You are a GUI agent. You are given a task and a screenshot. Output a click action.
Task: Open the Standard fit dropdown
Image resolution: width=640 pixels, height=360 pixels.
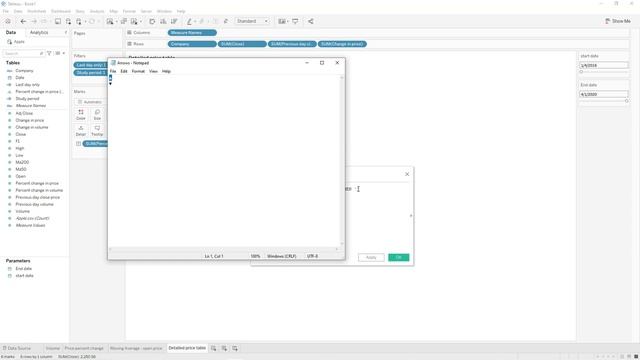[252, 21]
